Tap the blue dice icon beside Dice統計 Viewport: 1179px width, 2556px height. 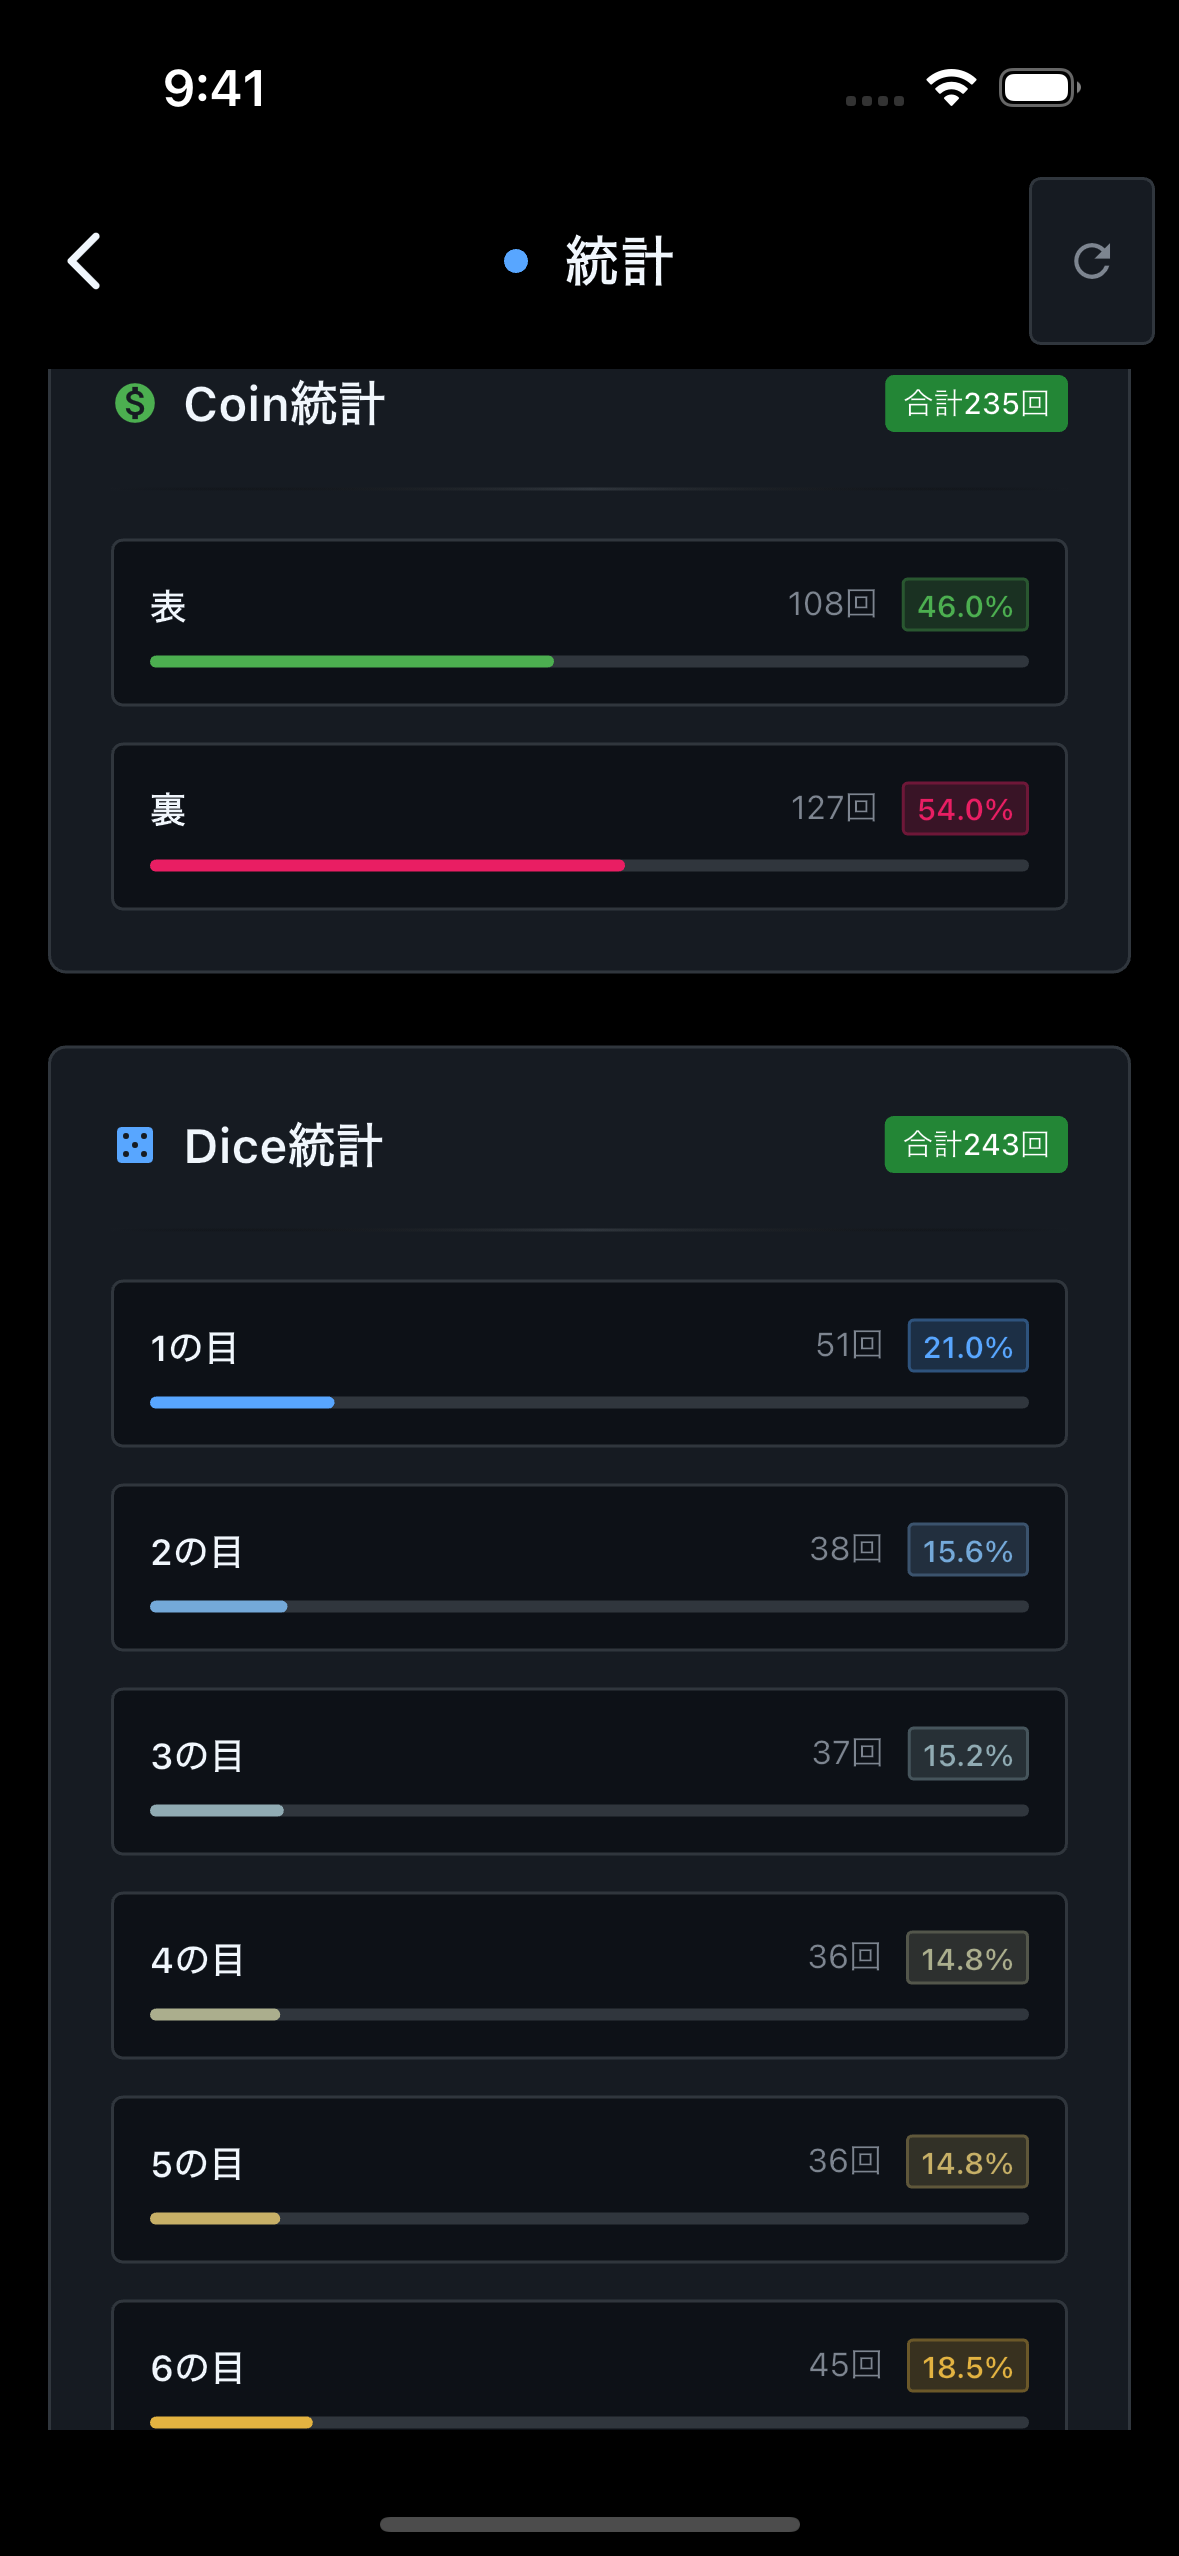[x=135, y=1145]
